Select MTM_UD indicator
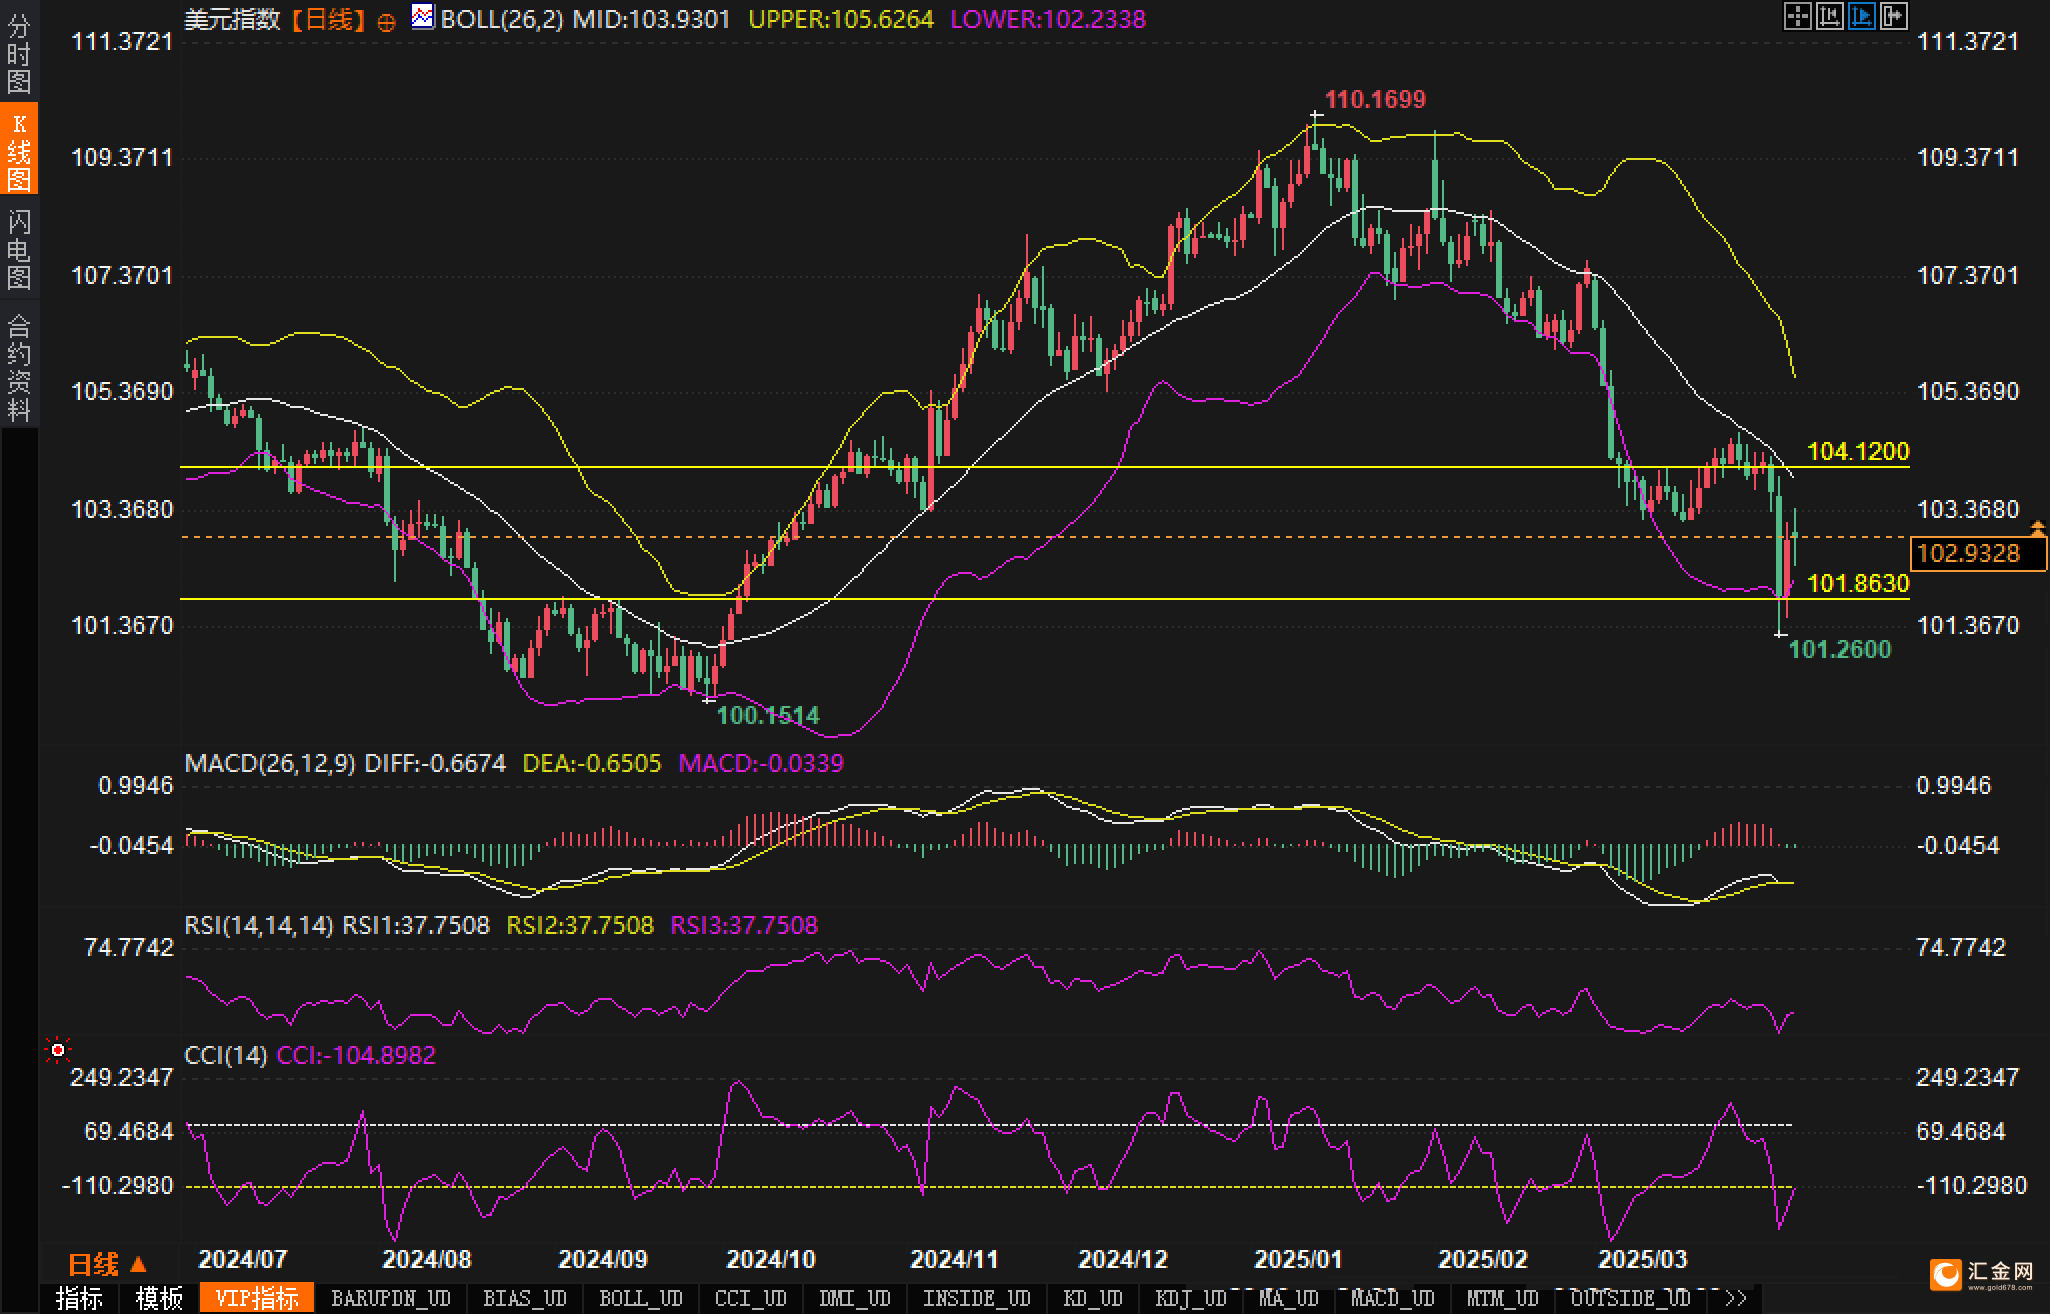 click(x=1503, y=1298)
